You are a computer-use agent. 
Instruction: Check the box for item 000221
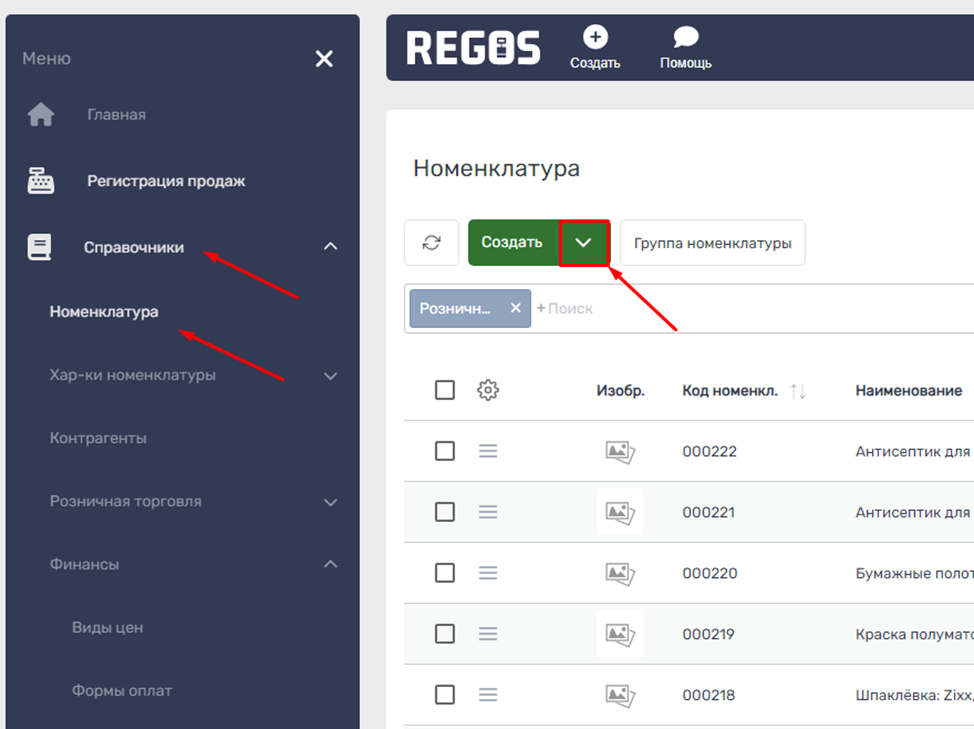(445, 512)
